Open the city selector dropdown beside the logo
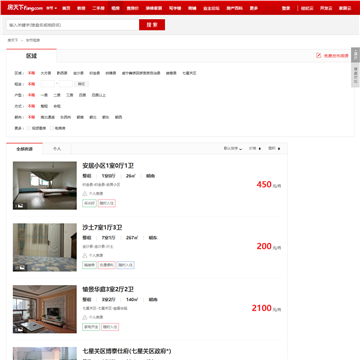This screenshot has height=360, width=360. (x=51, y=8)
